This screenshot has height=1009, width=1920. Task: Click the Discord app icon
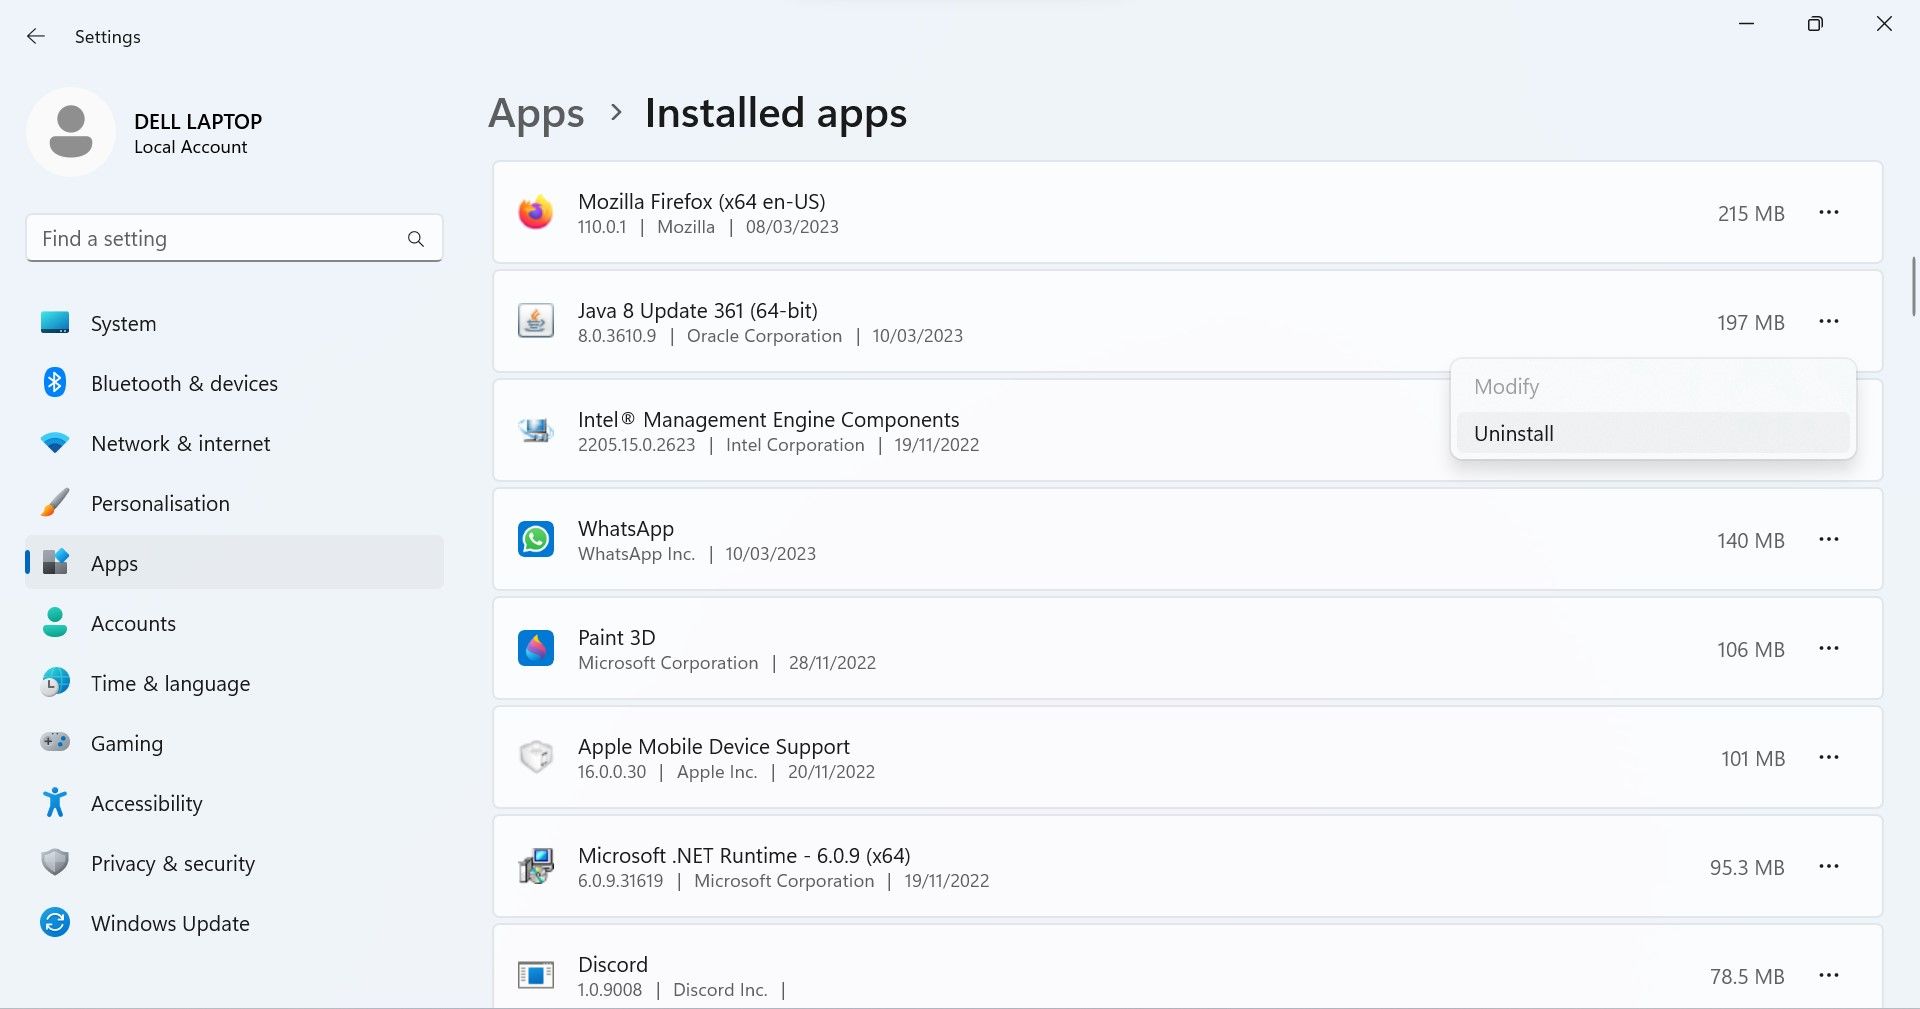click(x=536, y=975)
